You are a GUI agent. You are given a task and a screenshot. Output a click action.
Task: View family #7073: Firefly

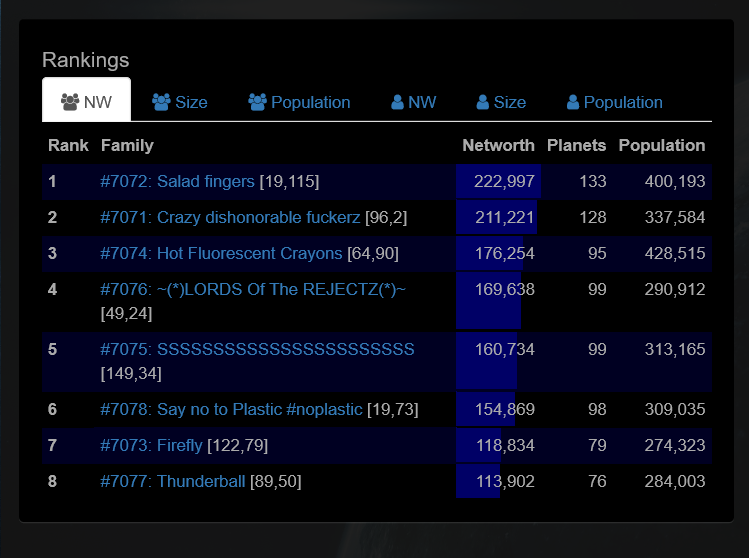[x=151, y=445]
